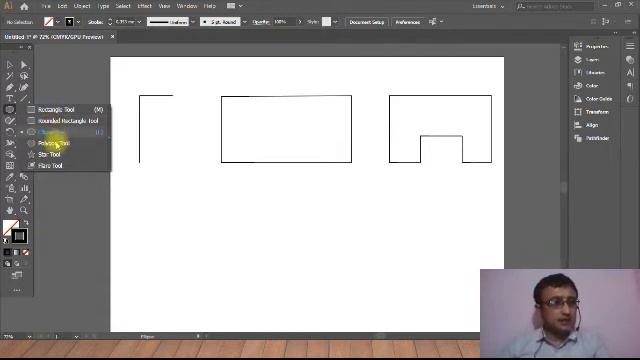The height and width of the screenshot is (360, 640).
Task: Set paint mode to Gradient
Action: (17, 252)
